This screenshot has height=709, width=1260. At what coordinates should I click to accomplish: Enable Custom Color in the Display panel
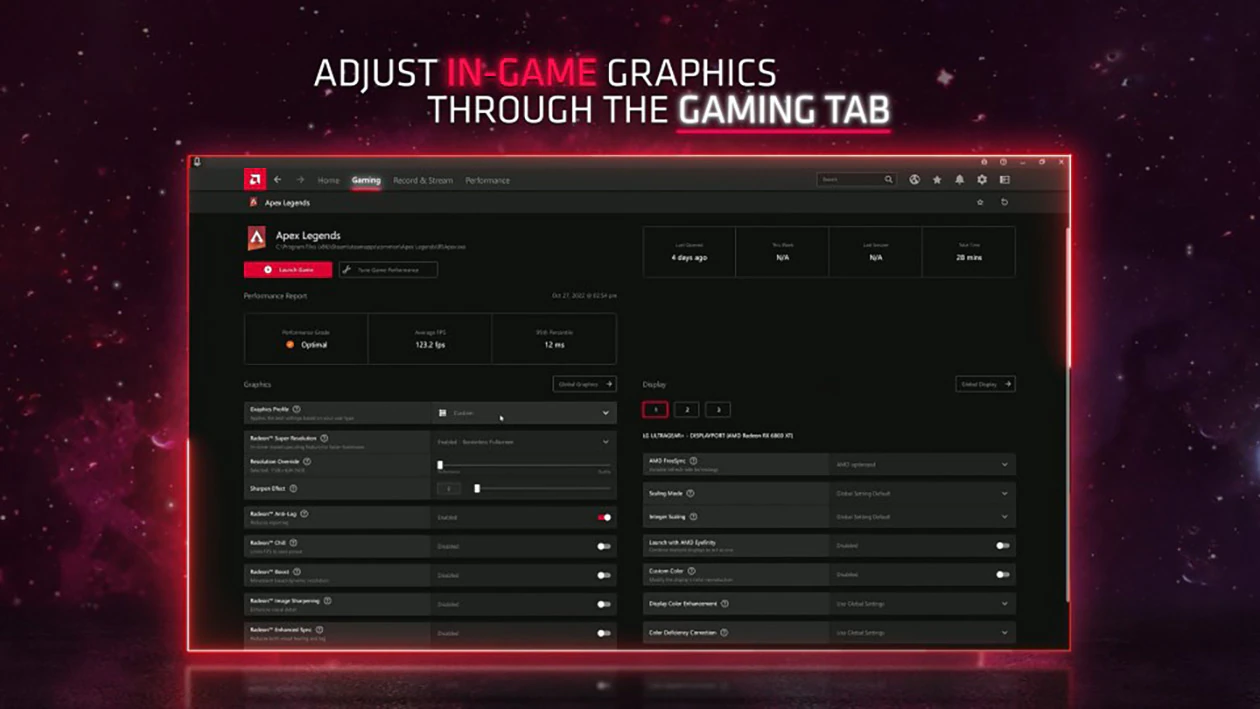(x=1004, y=574)
